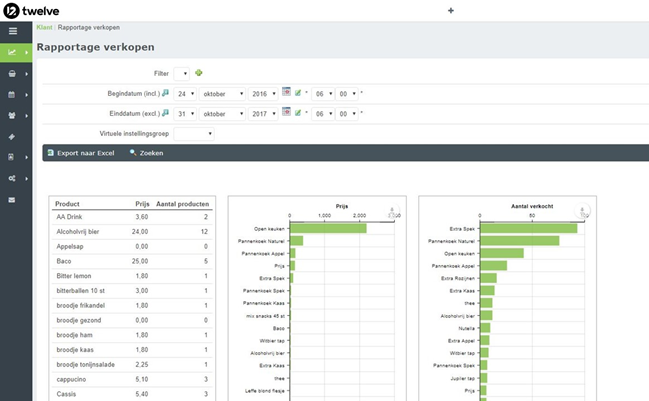
Task: Open the envelope mail sidebar icon
Action: 12,199
